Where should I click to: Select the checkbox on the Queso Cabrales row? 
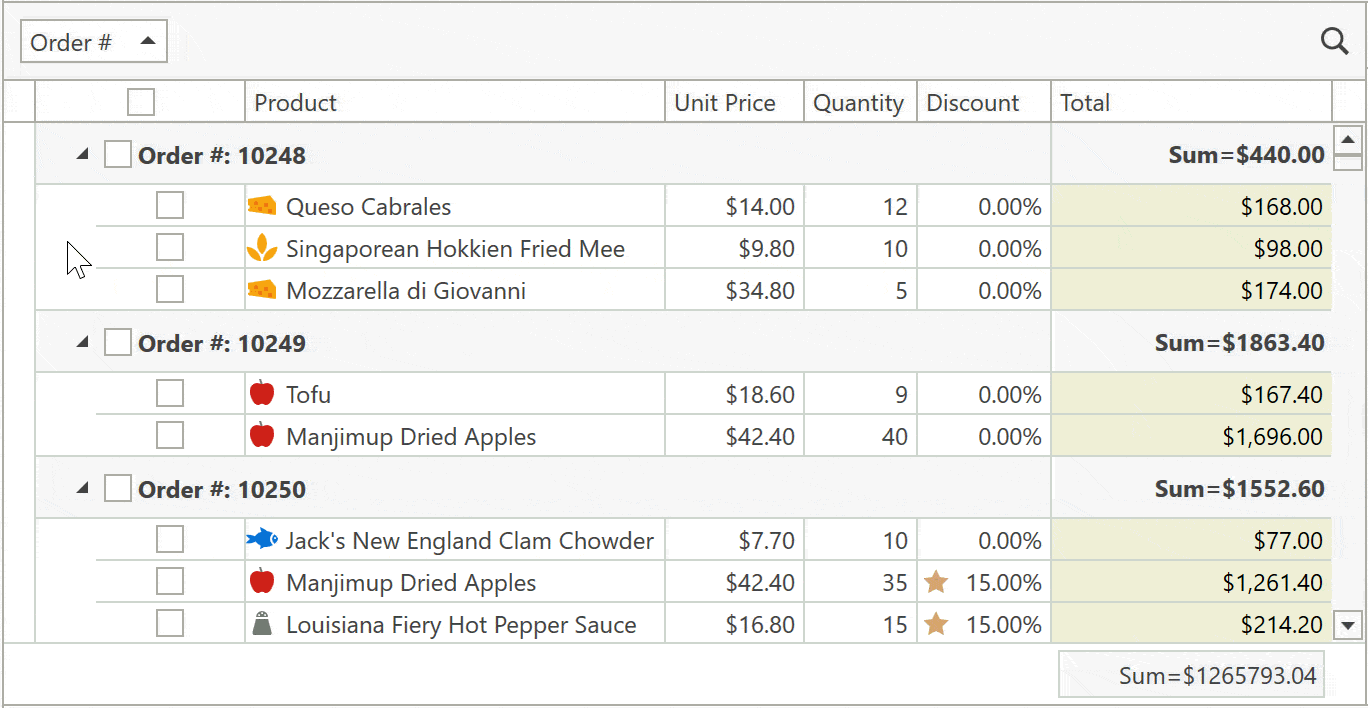169,205
